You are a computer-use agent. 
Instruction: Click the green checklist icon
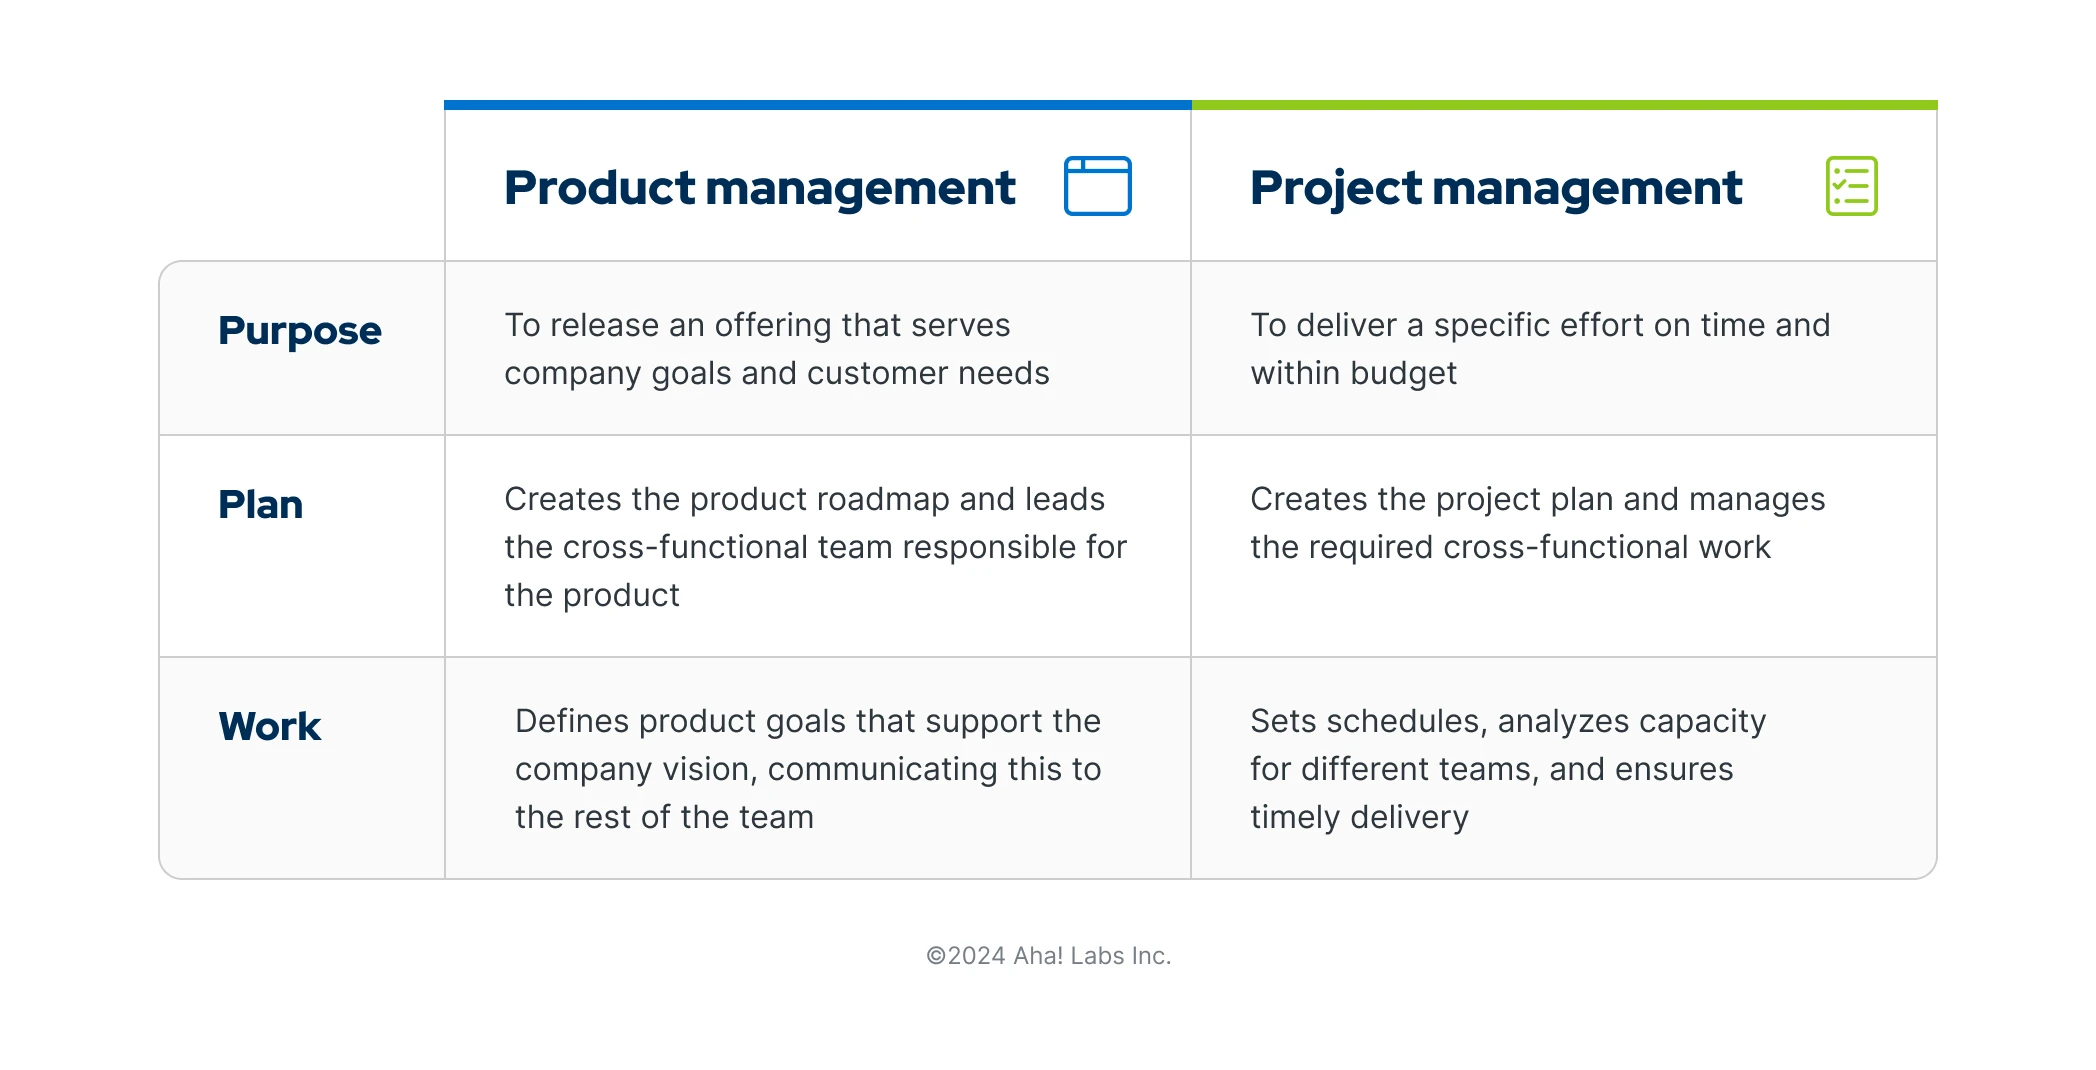coord(1851,186)
